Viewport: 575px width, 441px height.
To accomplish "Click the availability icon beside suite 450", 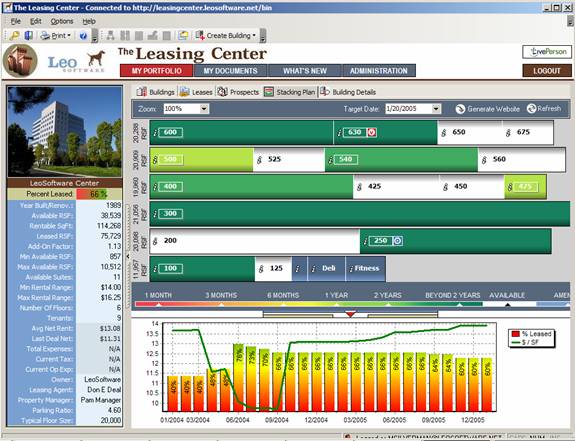I will click(x=446, y=187).
